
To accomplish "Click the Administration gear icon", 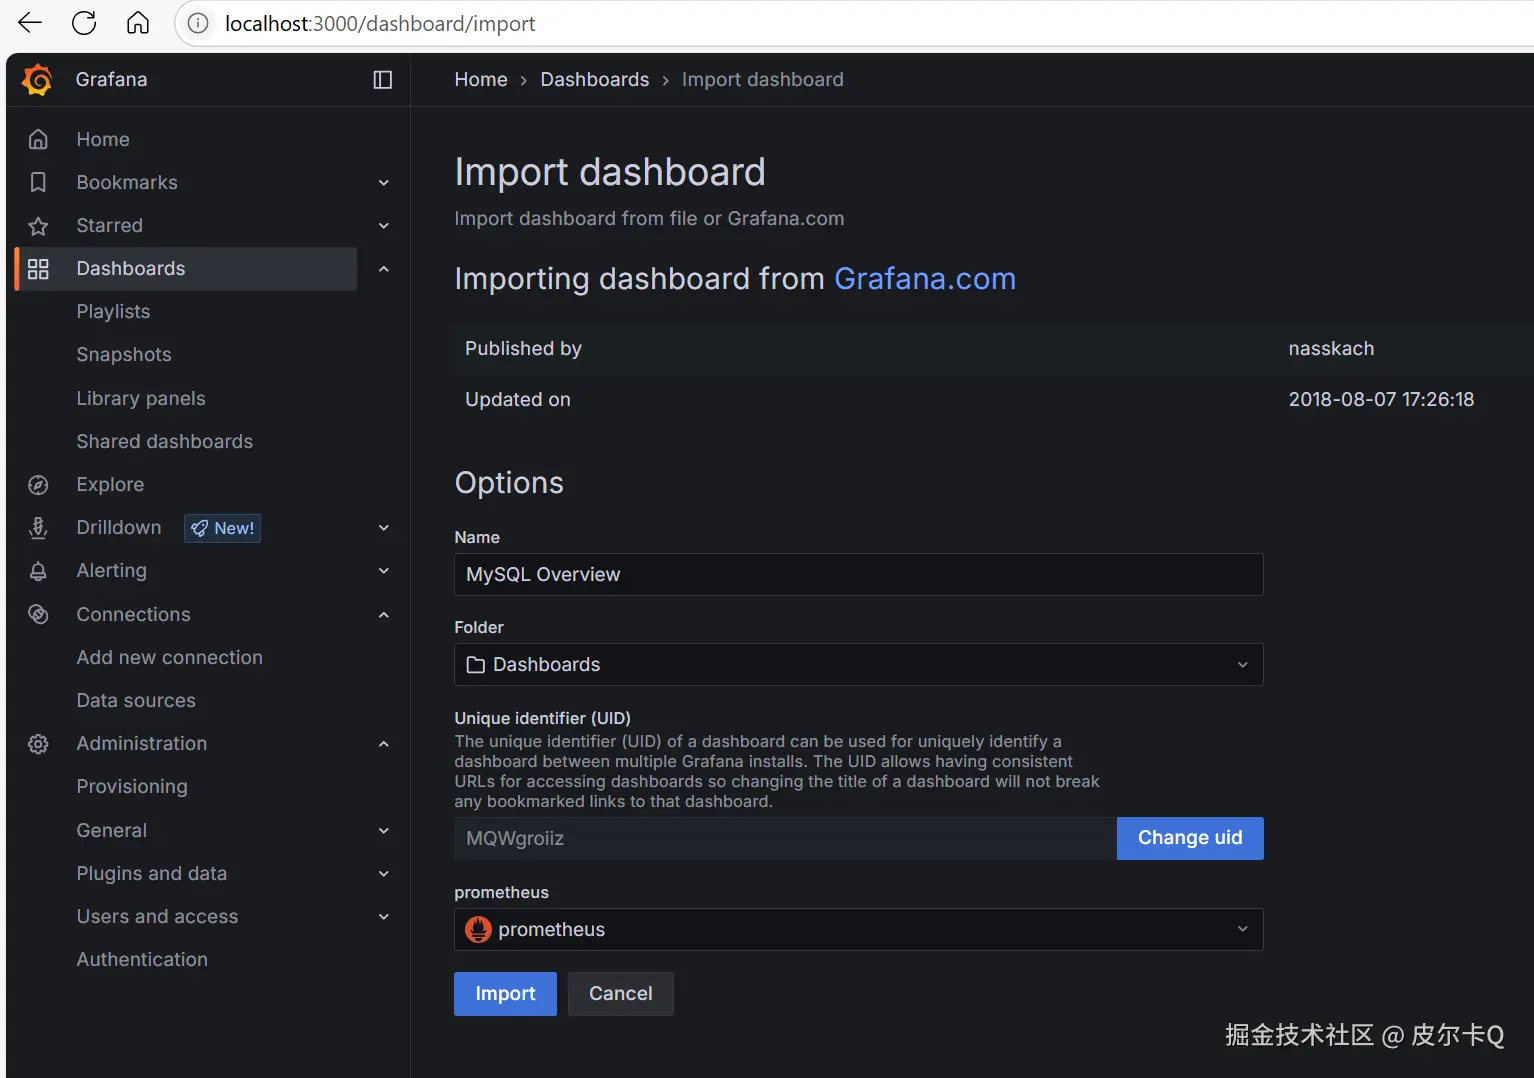I will tap(38, 744).
